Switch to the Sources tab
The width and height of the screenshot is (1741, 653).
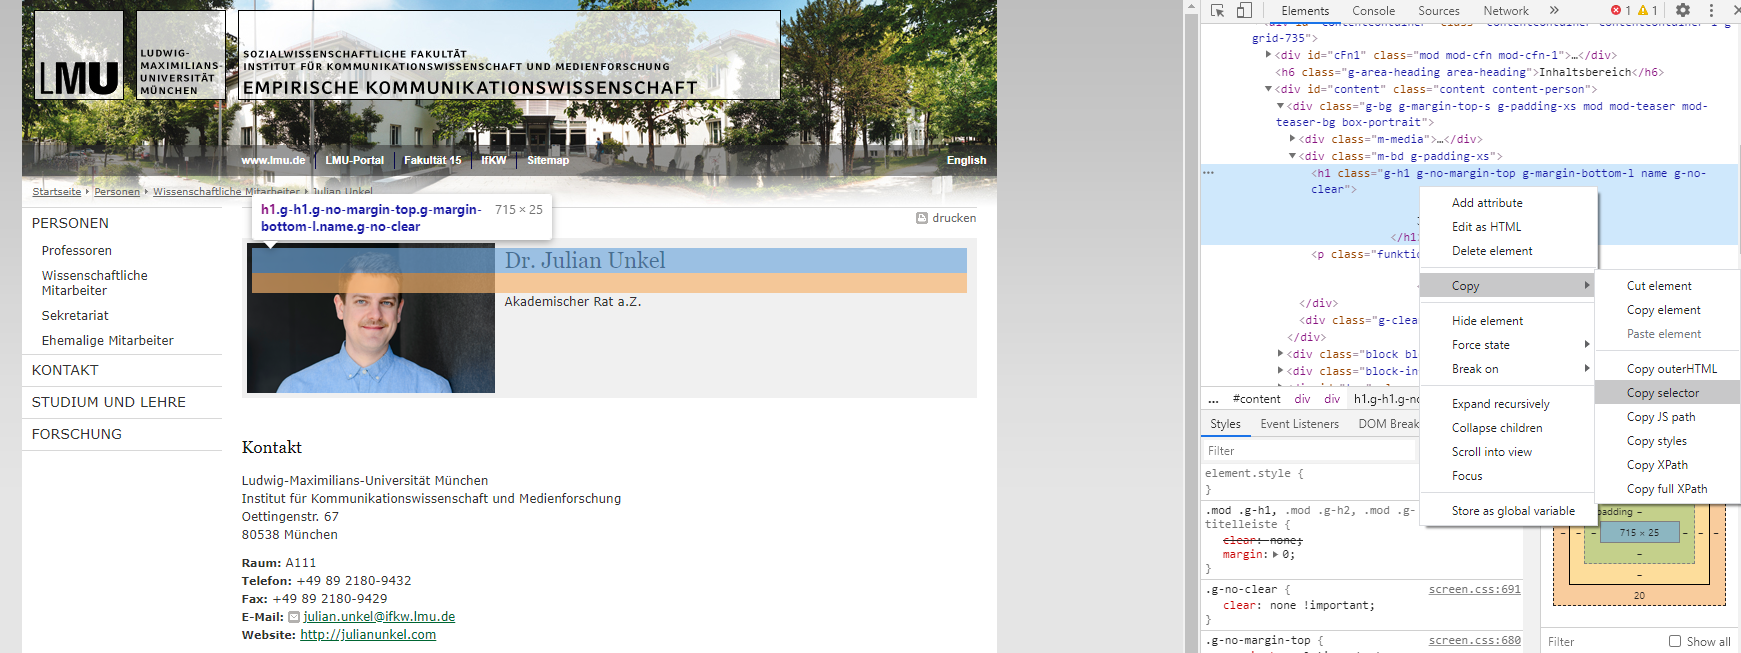click(1438, 11)
